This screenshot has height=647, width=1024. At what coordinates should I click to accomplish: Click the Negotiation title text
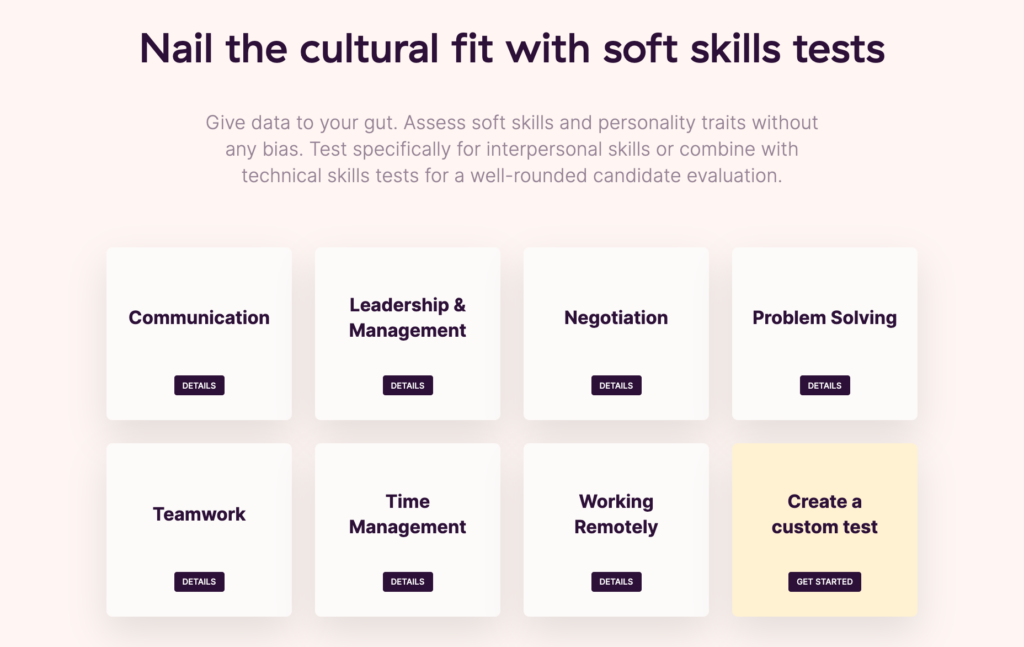pyautogui.click(x=615, y=317)
